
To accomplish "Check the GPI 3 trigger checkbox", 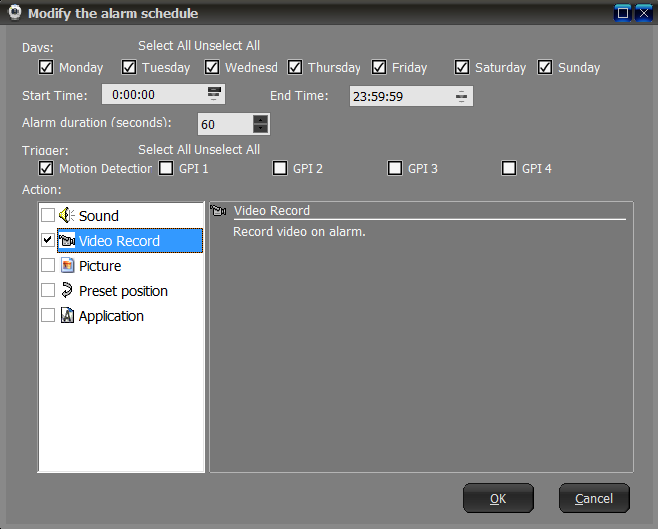I will pyautogui.click(x=395, y=168).
